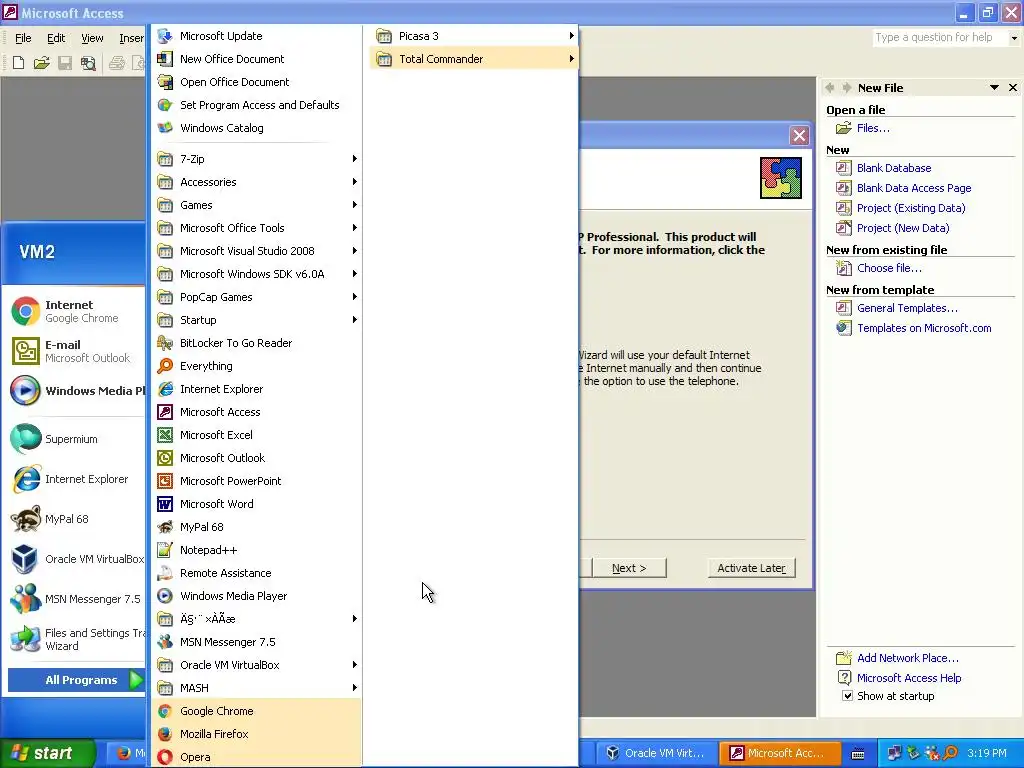This screenshot has width=1024, height=768.
Task: Click the Print toolbar icon
Action: tap(117, 63)
